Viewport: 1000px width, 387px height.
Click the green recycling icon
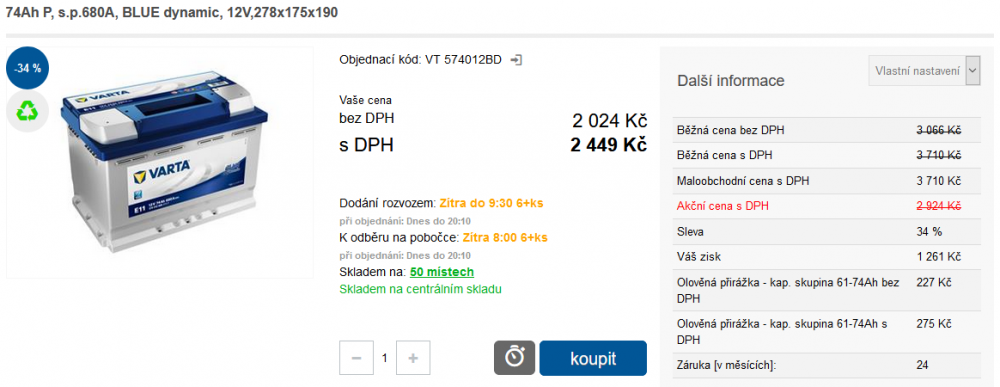(27, 112)
